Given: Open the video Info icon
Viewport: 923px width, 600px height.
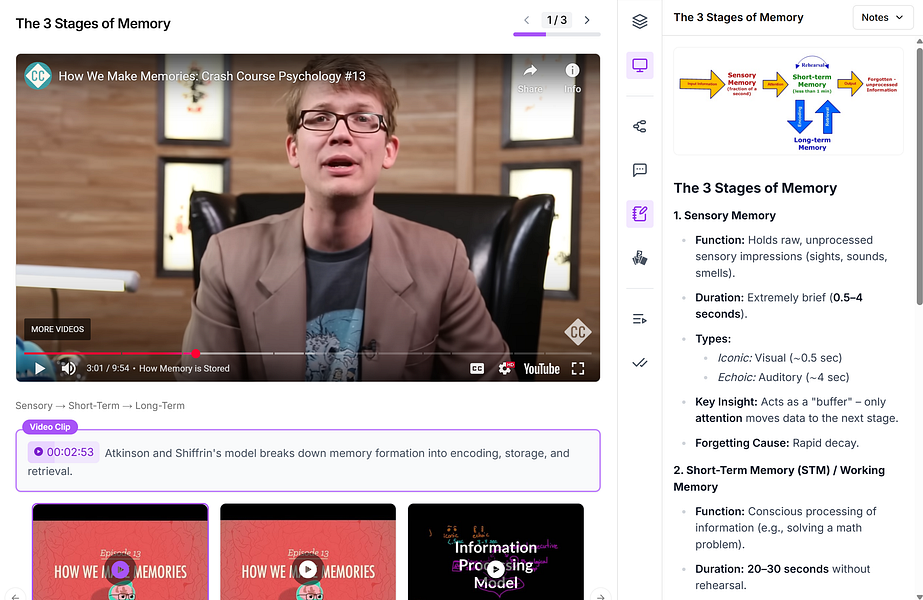Looking at the screenshot, I should click(x=572, y=71).
